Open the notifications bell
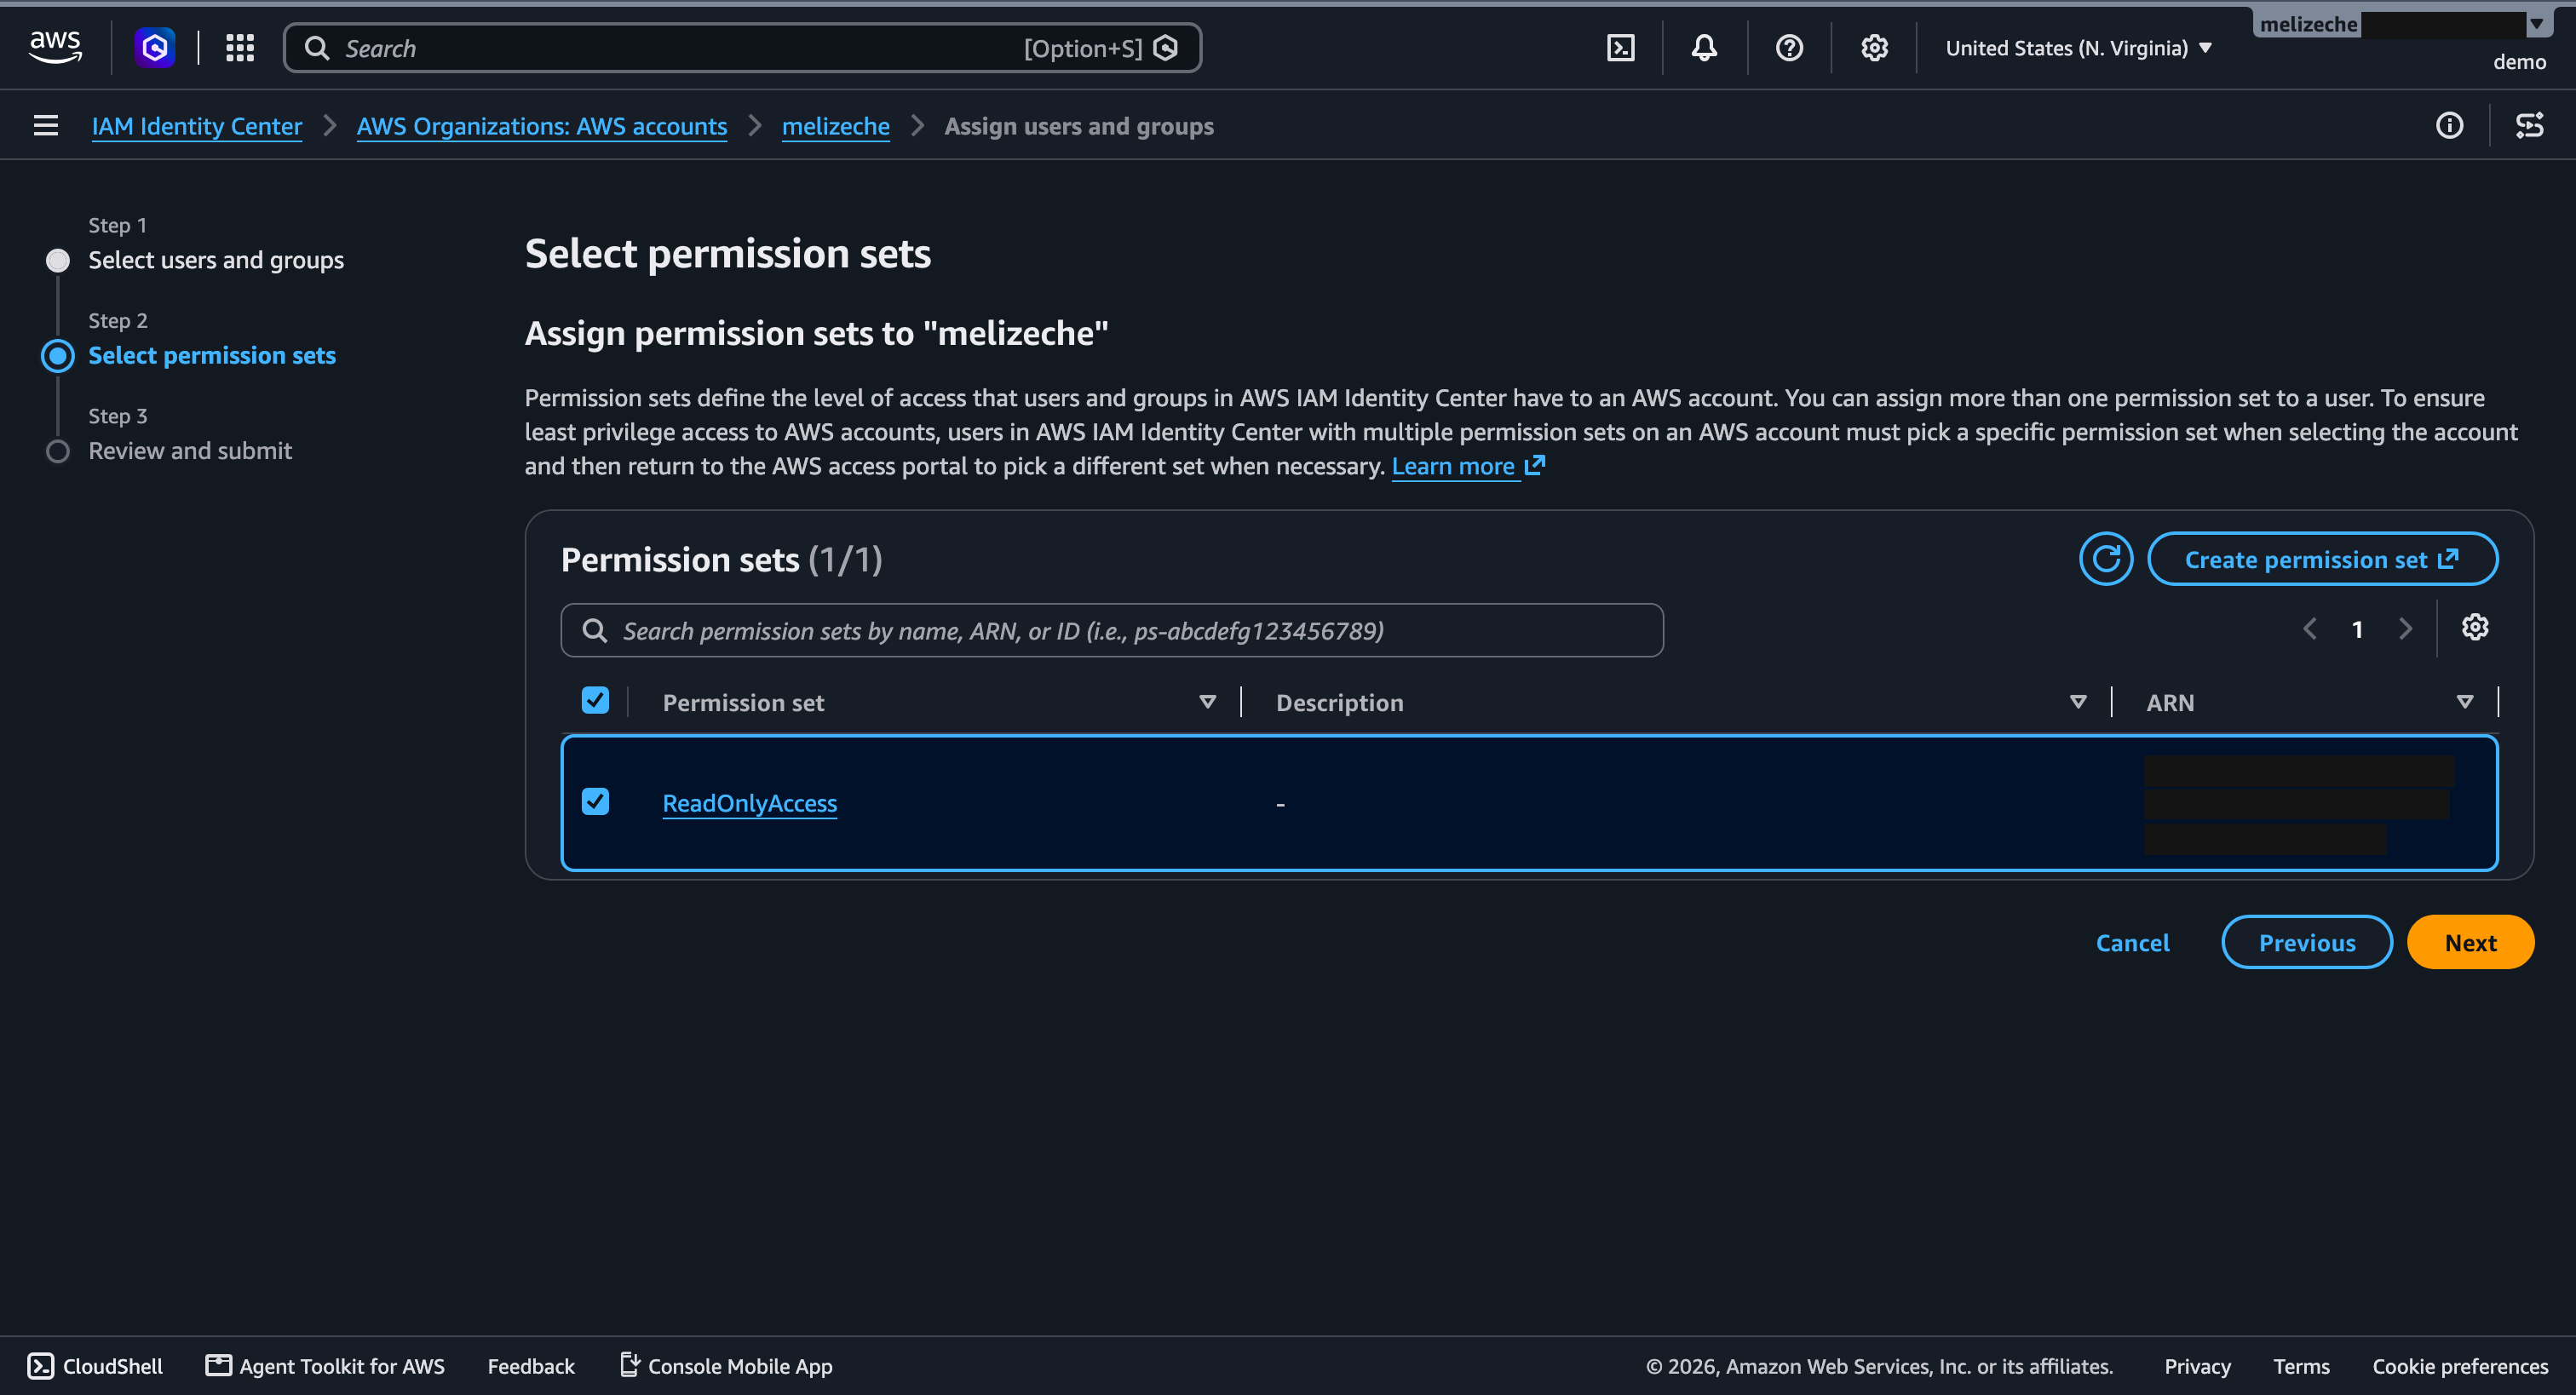2576x1395 pixels. (x=1704, y=48)
